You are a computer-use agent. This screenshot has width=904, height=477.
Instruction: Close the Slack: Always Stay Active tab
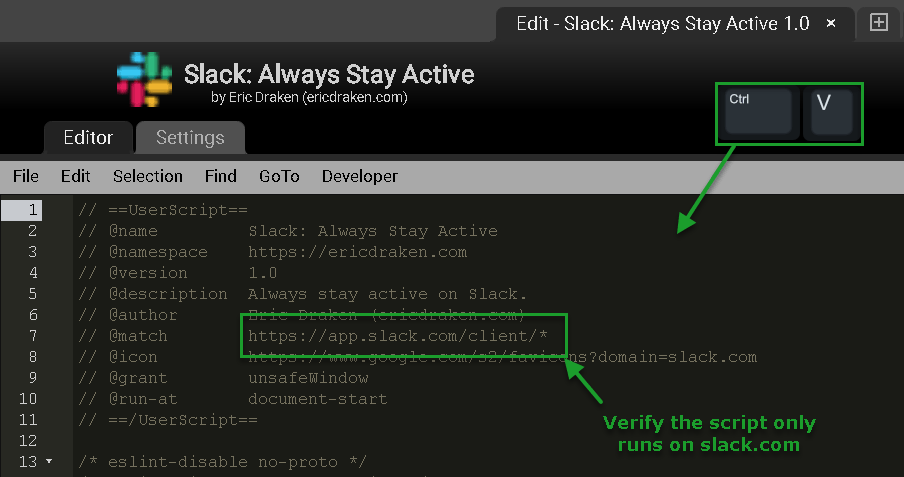click(x=831, y=24)
